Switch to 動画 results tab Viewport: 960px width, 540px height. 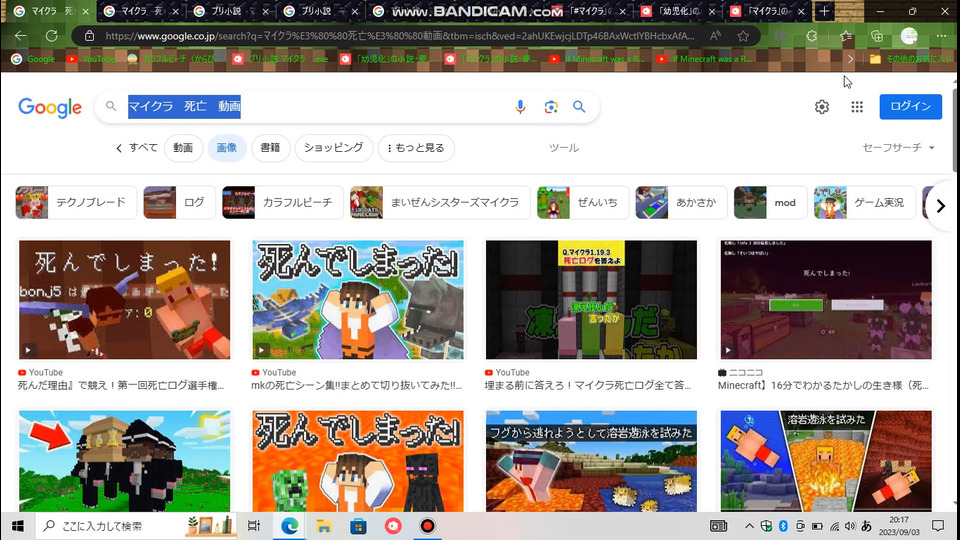point(183,148)
